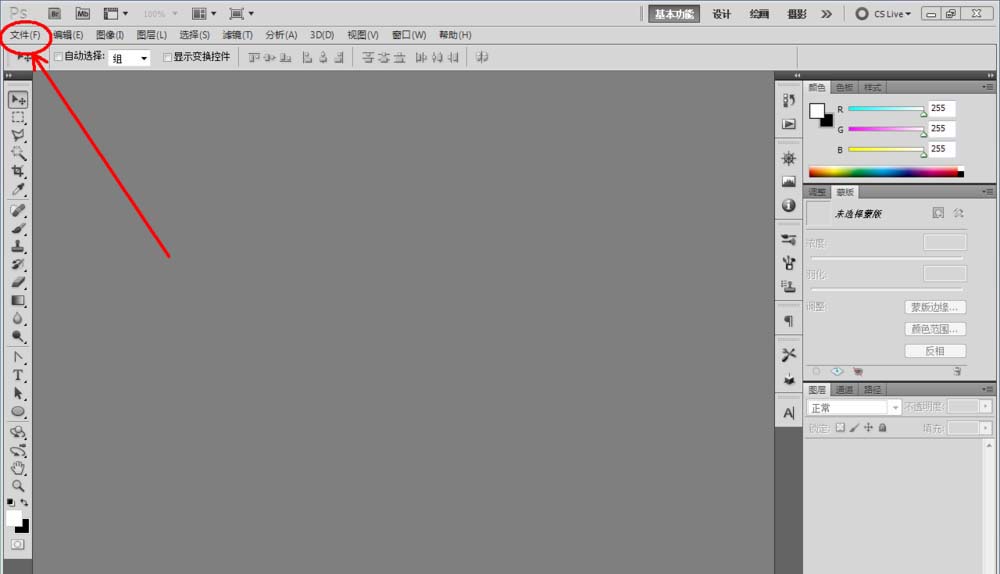Open the Histogram panel icon in the dock
The height and width of the screenshot is (574, 1000).
click(789, 182)
